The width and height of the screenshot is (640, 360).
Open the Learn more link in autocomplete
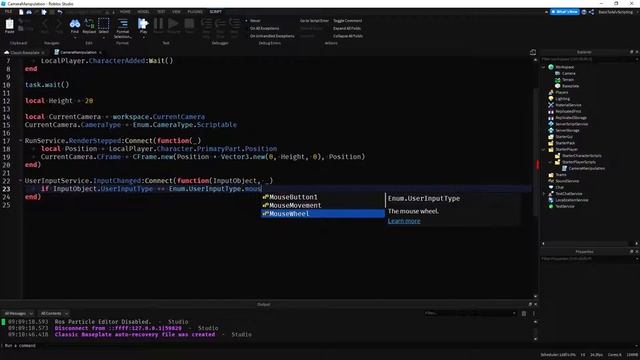pos(404,221)
